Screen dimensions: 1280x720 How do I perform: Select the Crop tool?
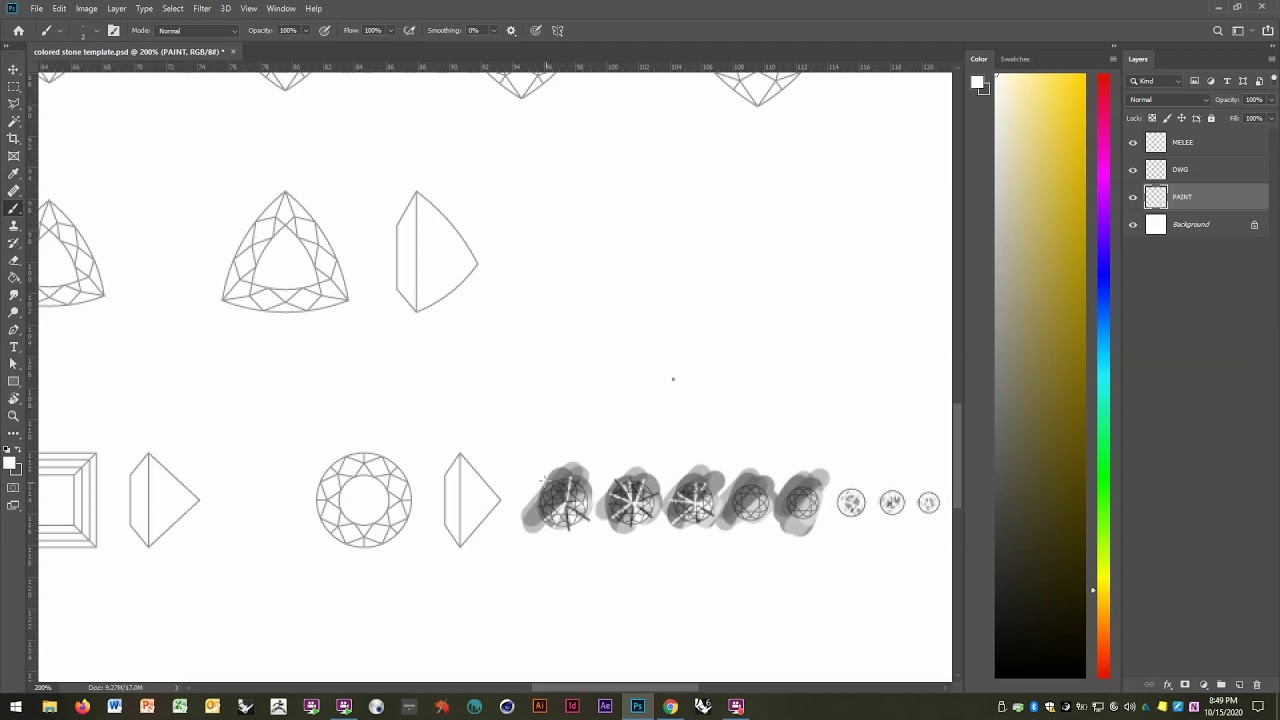(13, 139)
